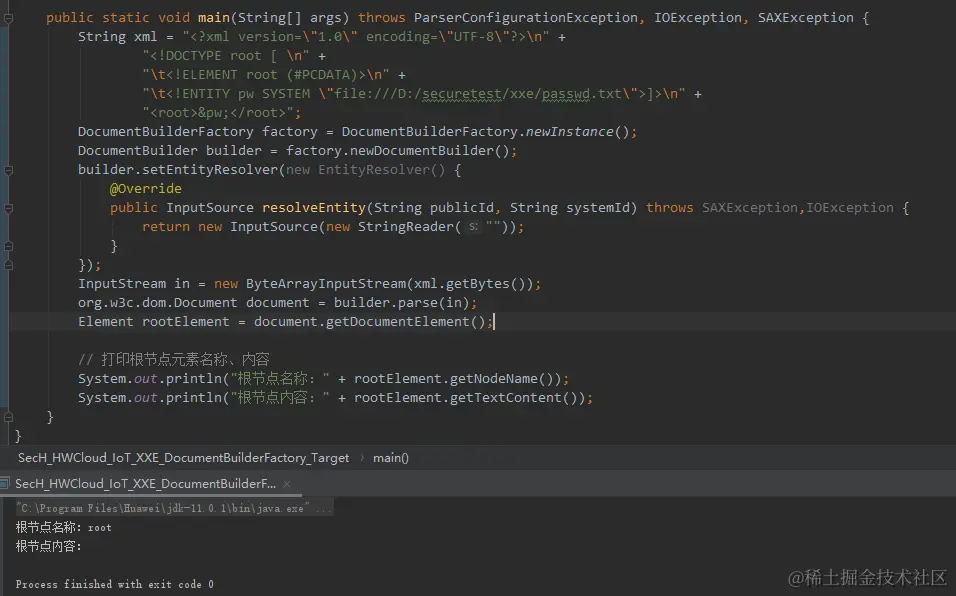Viewport: 956px width, 596px height.
Task: Click builder.parse(in) call
Action: (401, 303)
